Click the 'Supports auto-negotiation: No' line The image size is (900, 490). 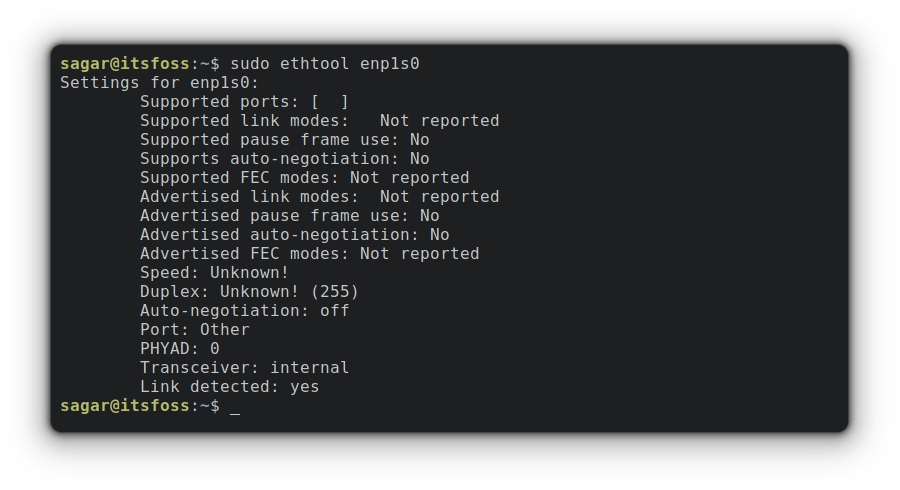tap(284, 159)
